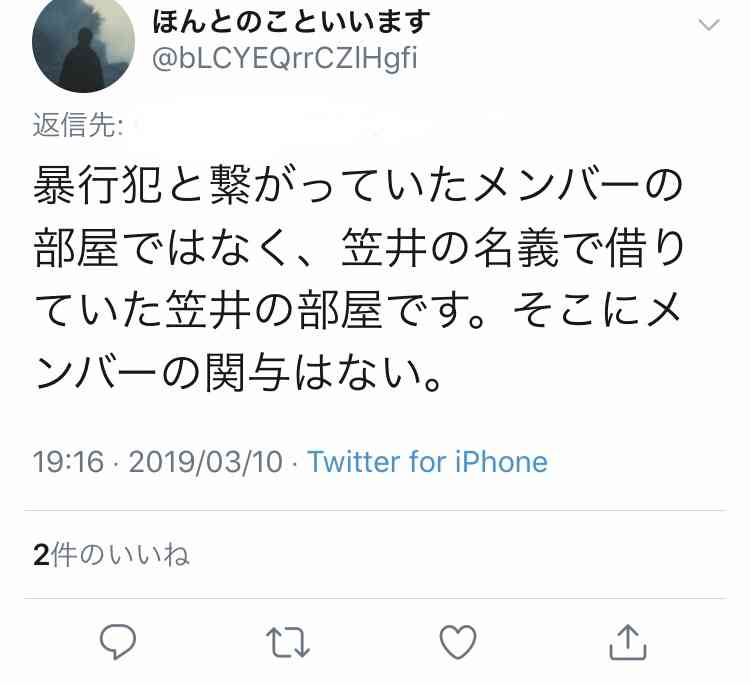750x683 pixels.
Task: Expand the tweet options chevron menu
Action: pos(709,24)
